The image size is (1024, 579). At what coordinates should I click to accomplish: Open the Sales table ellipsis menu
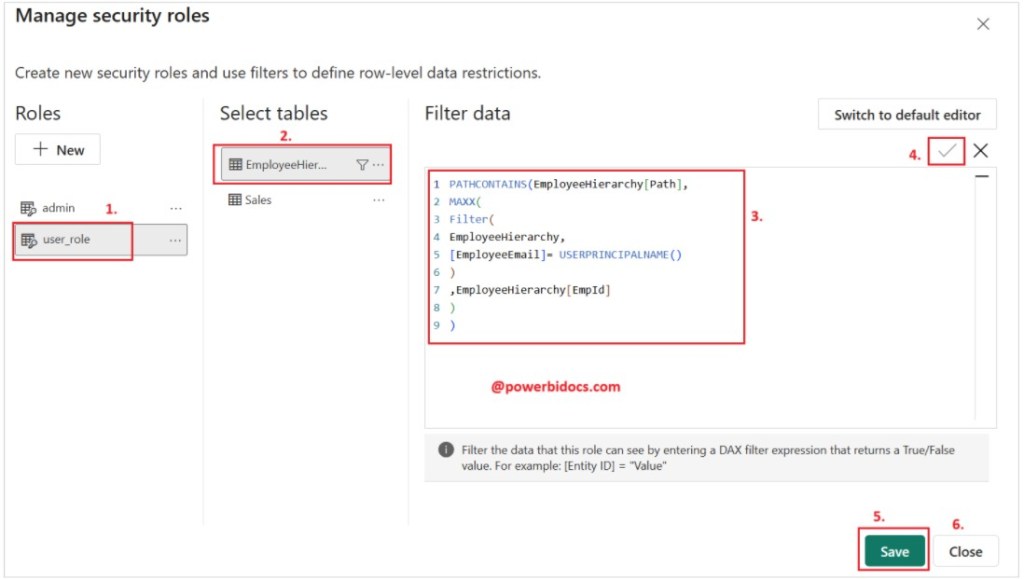(378, 199)
